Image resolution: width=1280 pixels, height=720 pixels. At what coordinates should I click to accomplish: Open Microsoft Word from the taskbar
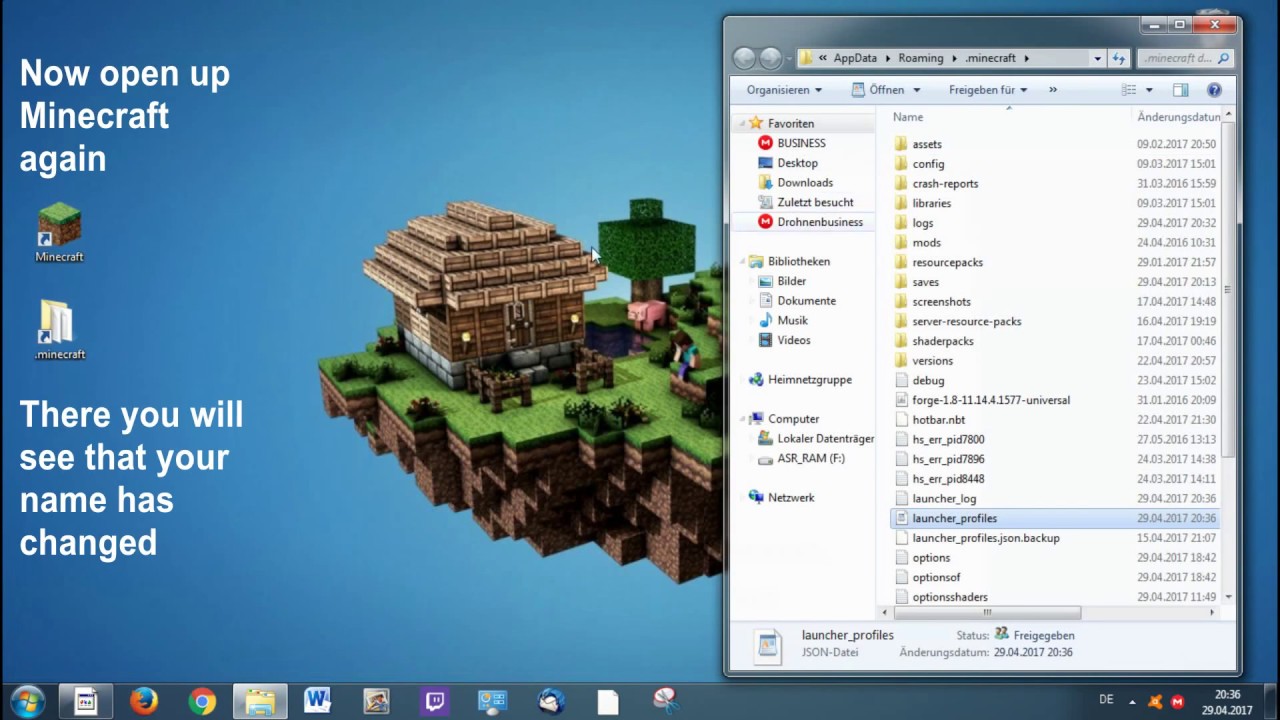(x=317, y=701)
